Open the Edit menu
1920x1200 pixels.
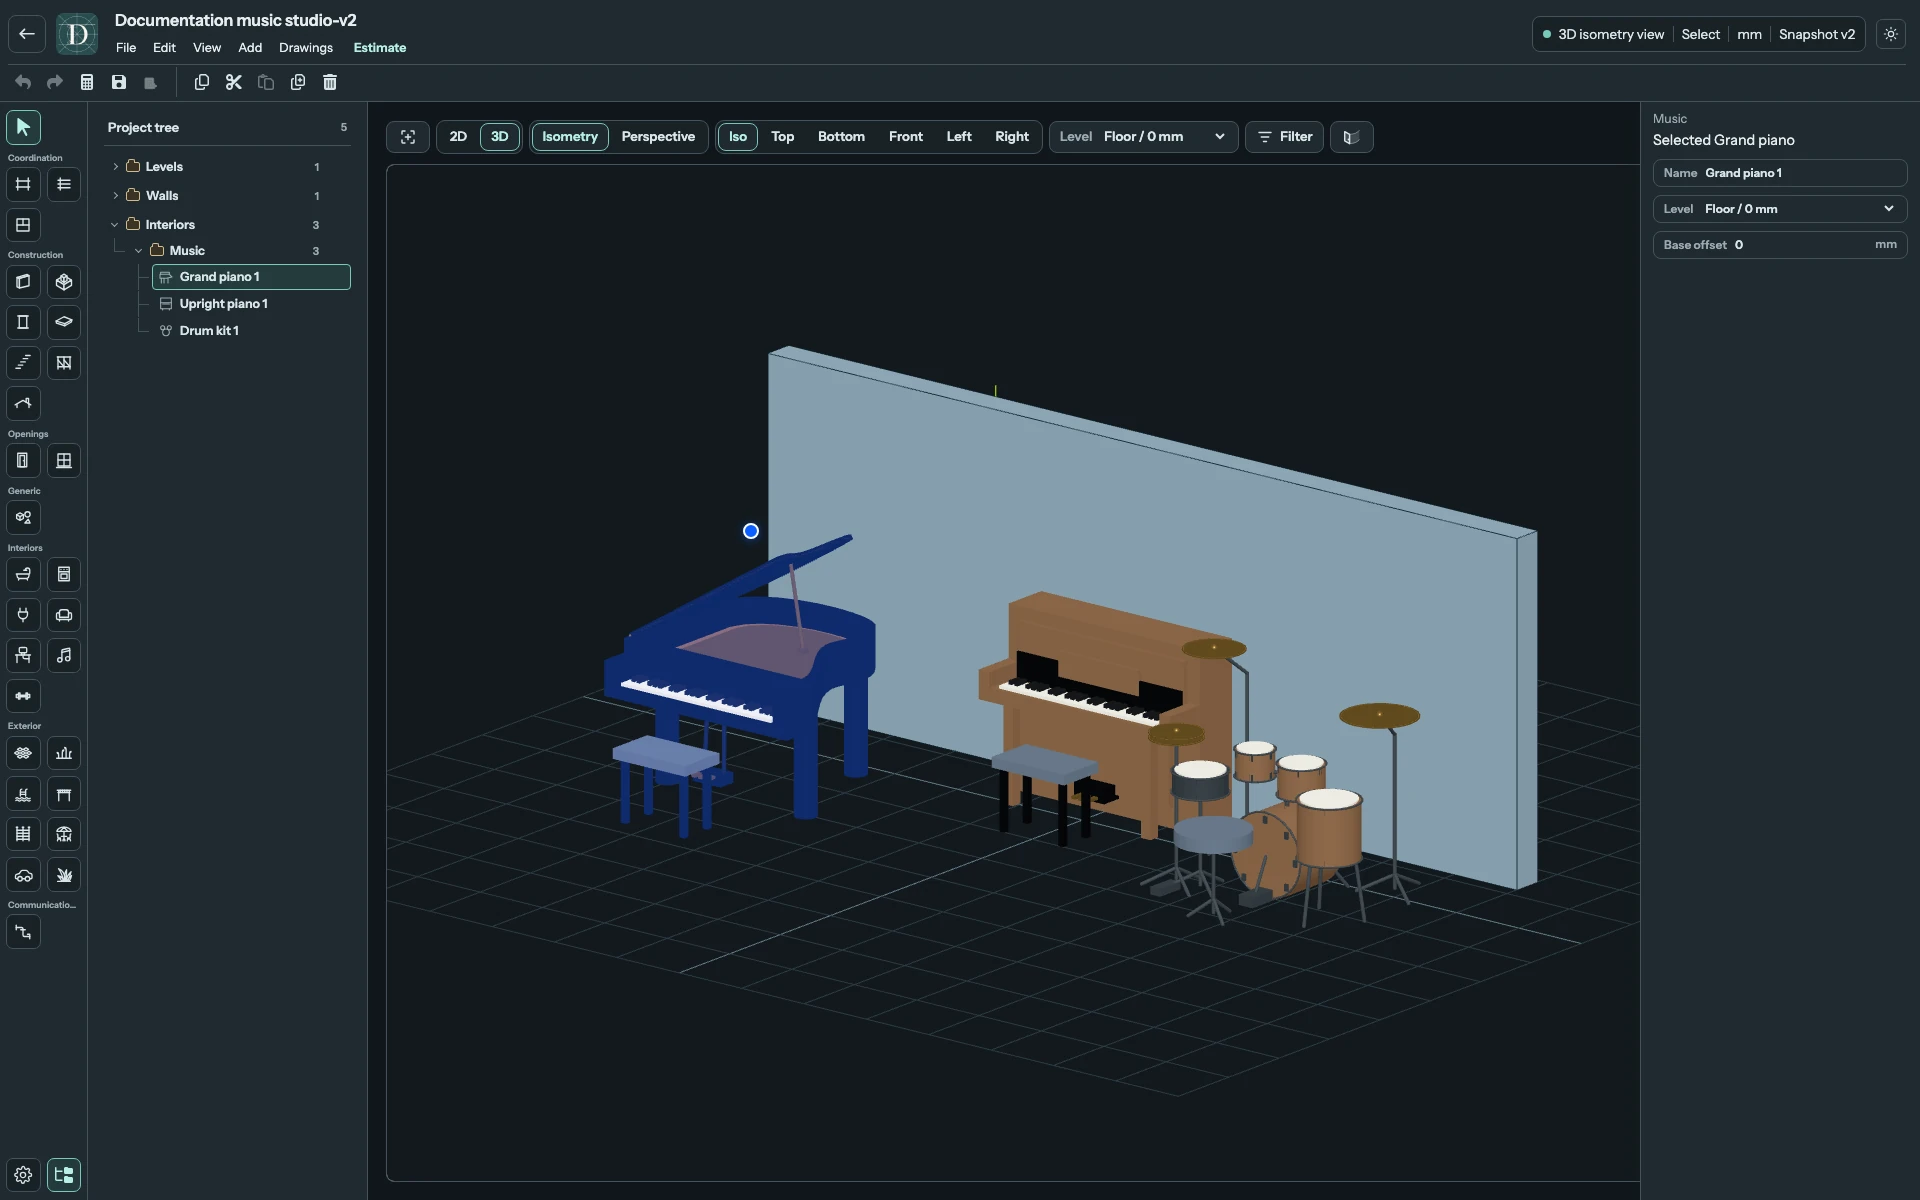click(x=164, y=48)
